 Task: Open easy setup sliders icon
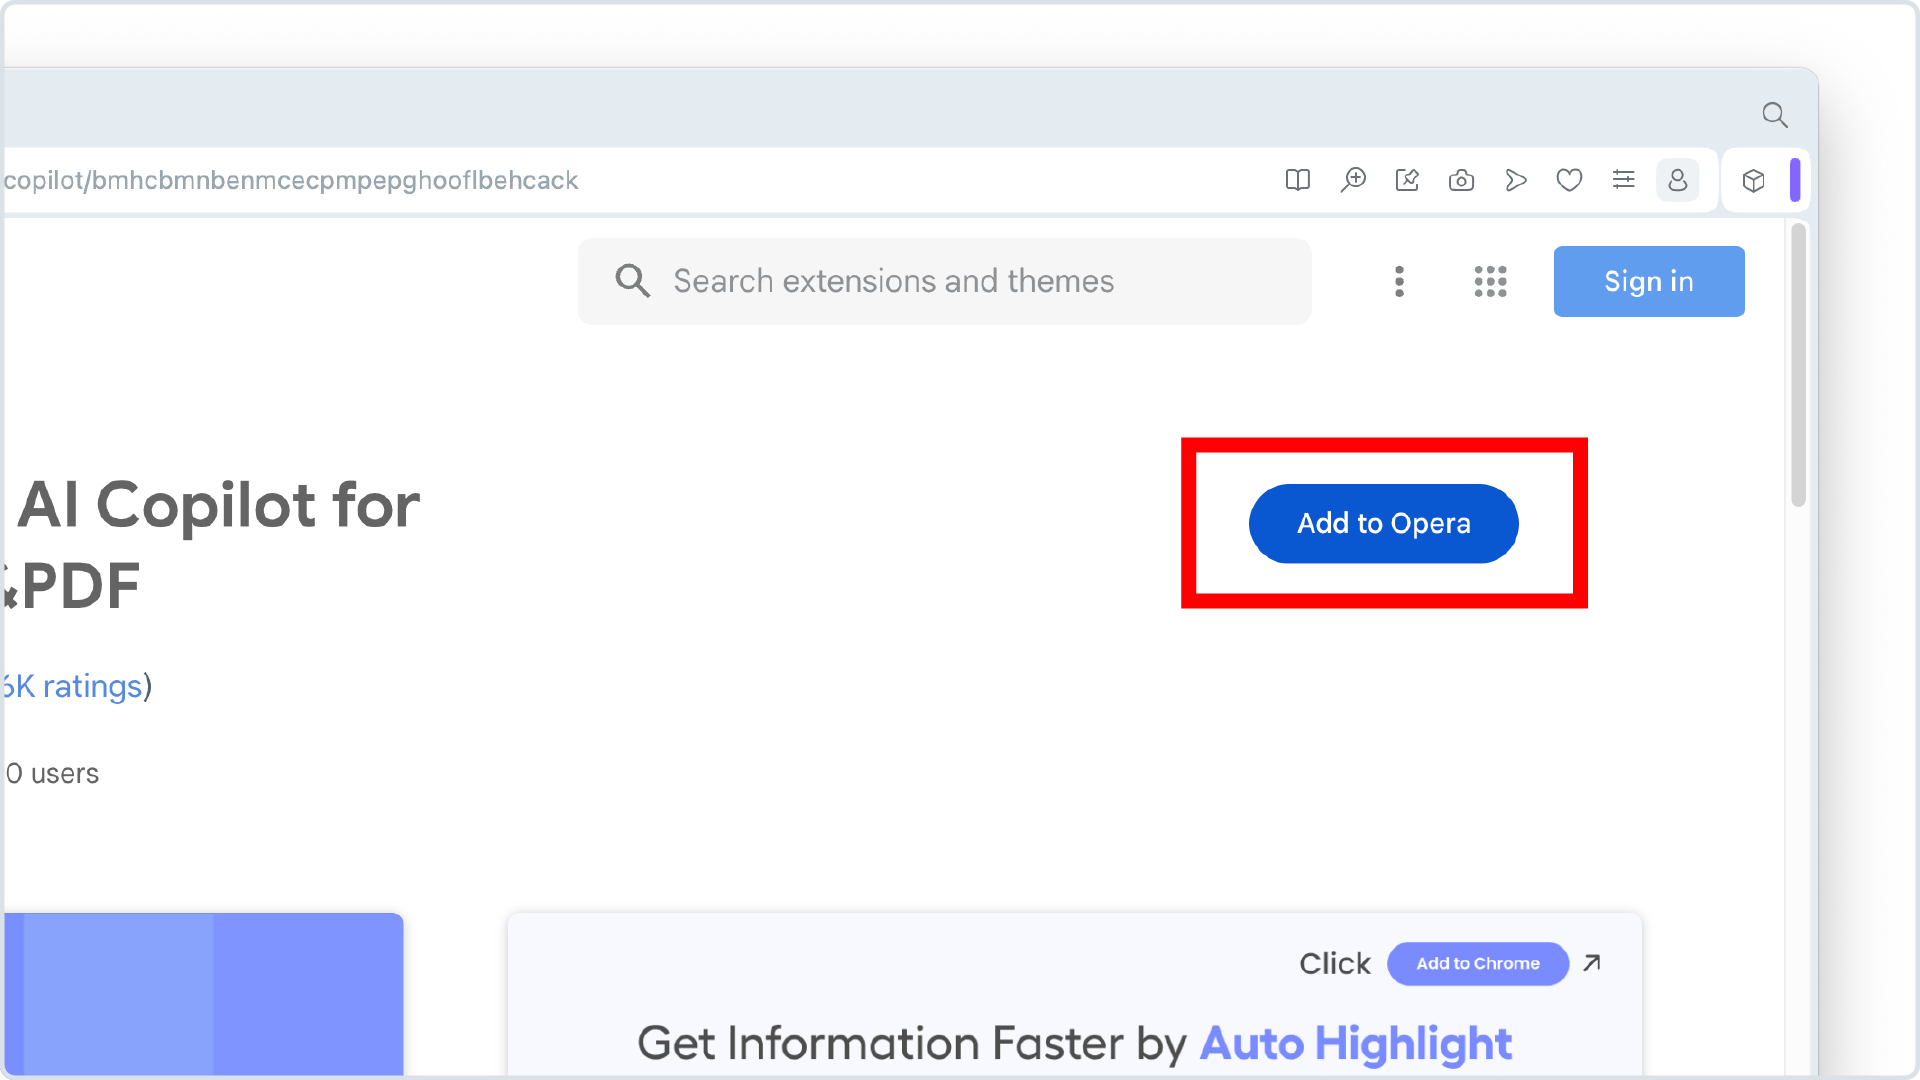[x=1624, y=180]
